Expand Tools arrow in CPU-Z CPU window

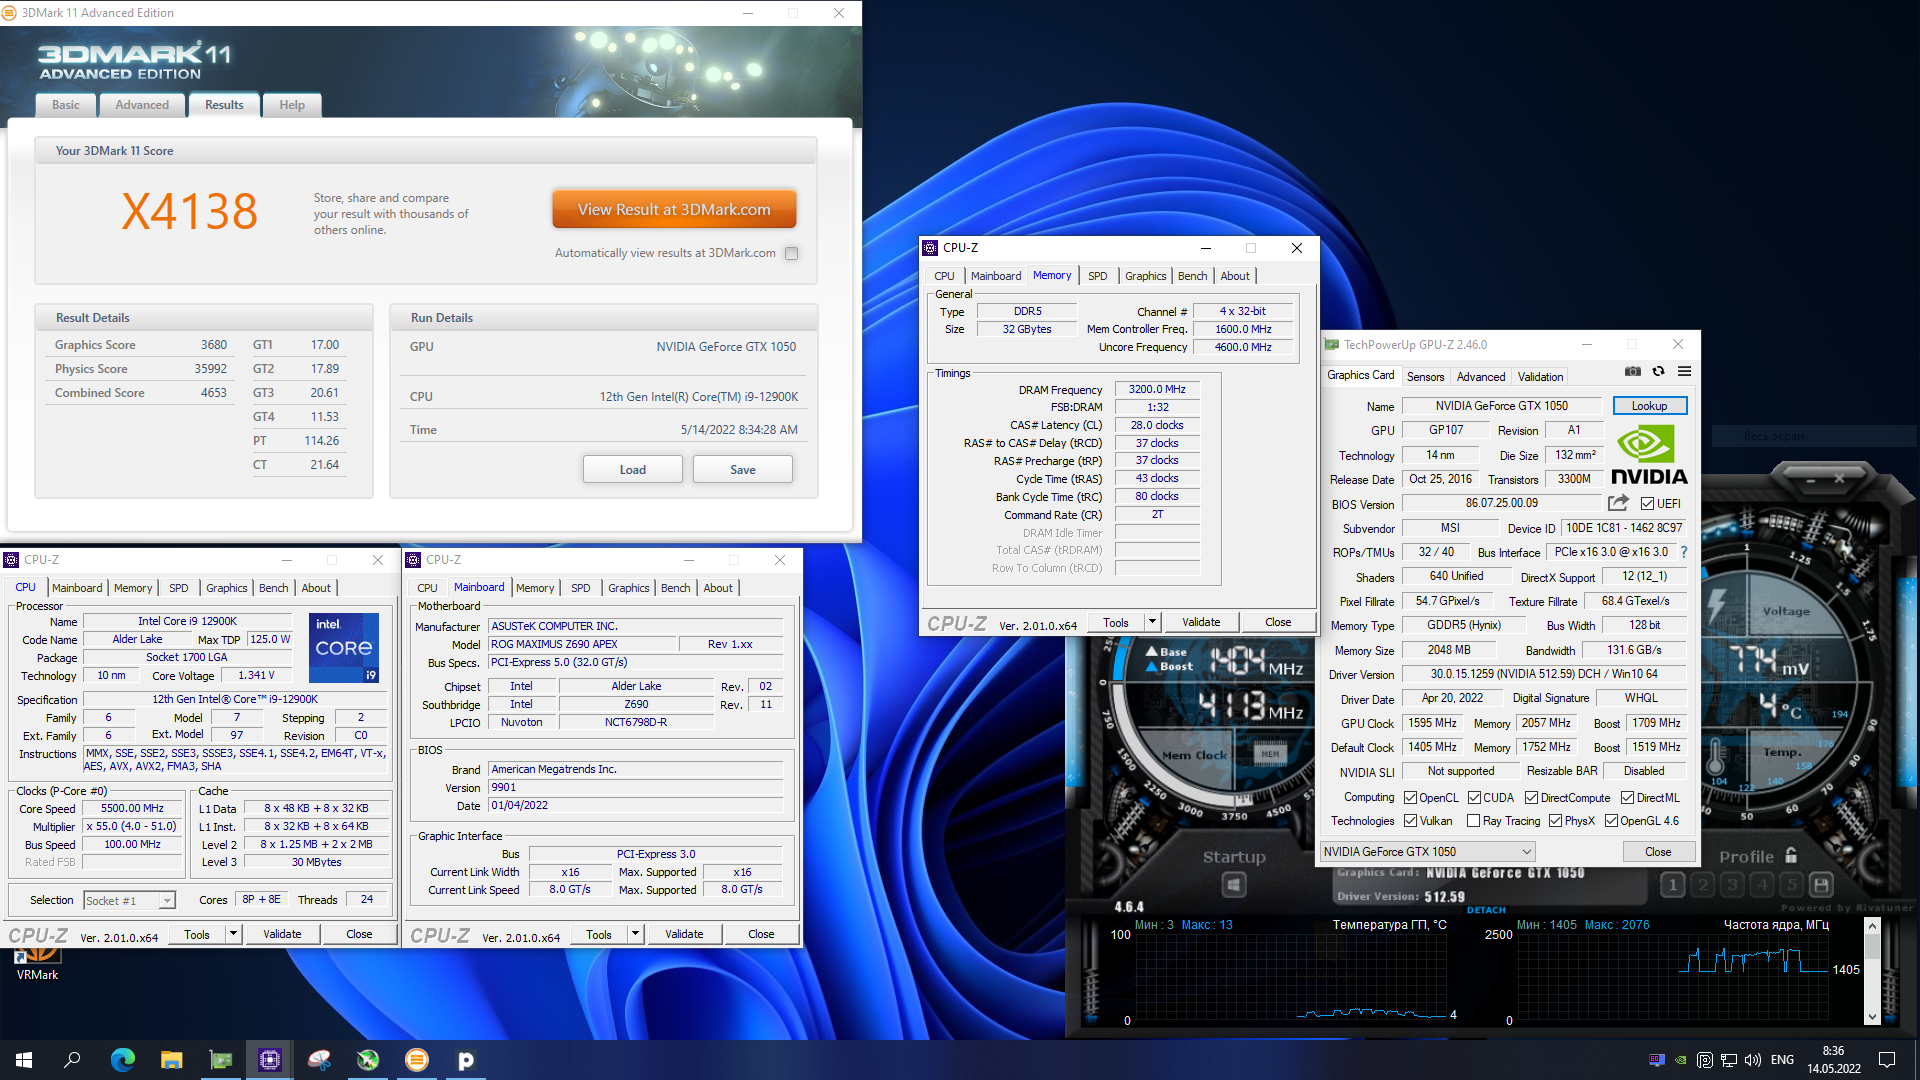pyautogui.click(x=233, y=934)
